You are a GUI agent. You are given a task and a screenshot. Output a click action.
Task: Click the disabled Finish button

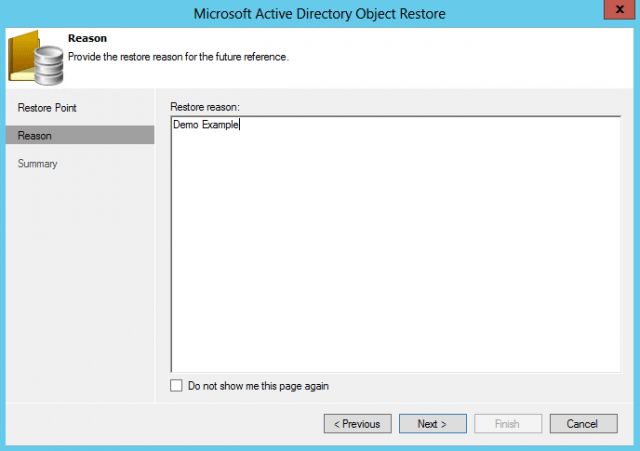tap(508, 424)
